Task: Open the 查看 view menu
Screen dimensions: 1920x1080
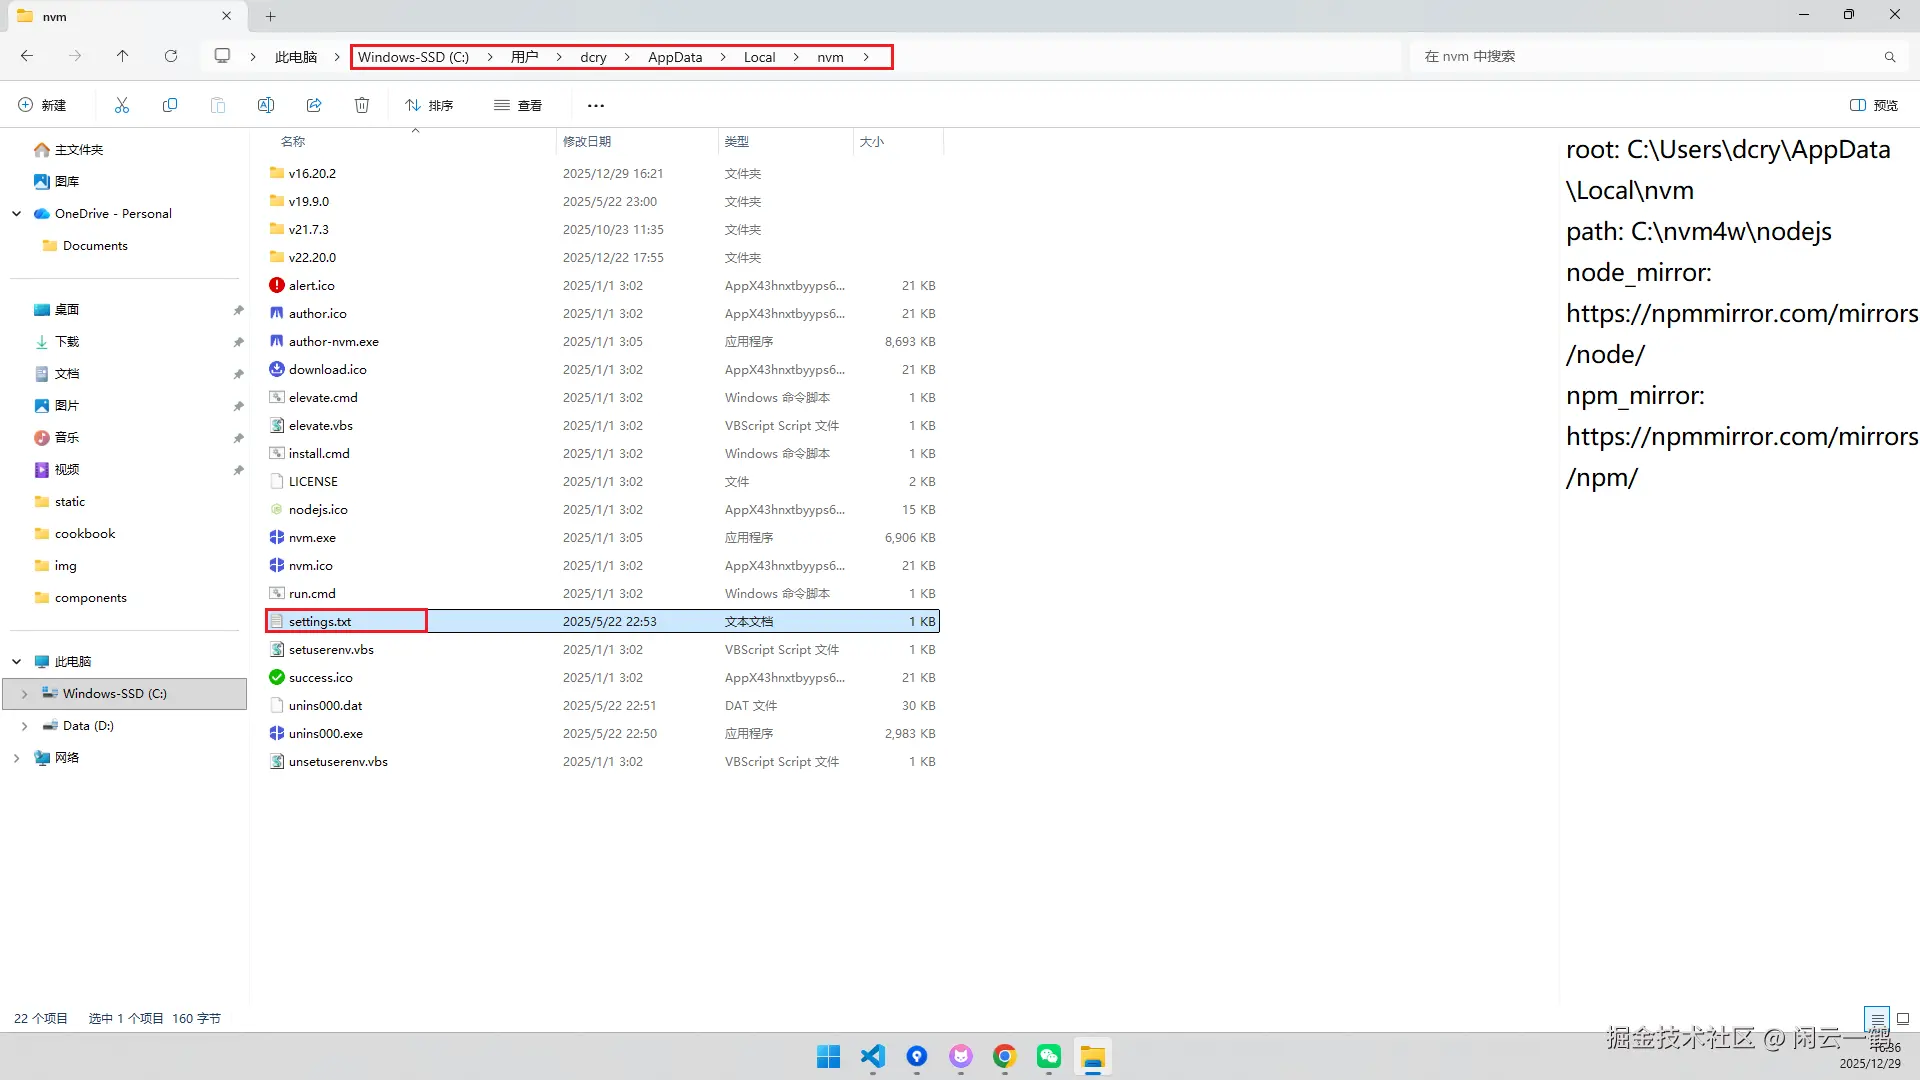Action: (x=518, y=105)
